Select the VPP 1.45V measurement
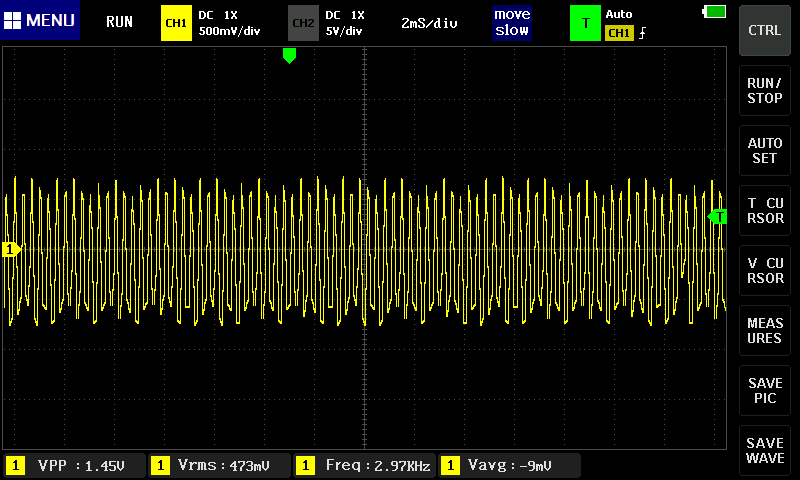 [x=74, y=465]
